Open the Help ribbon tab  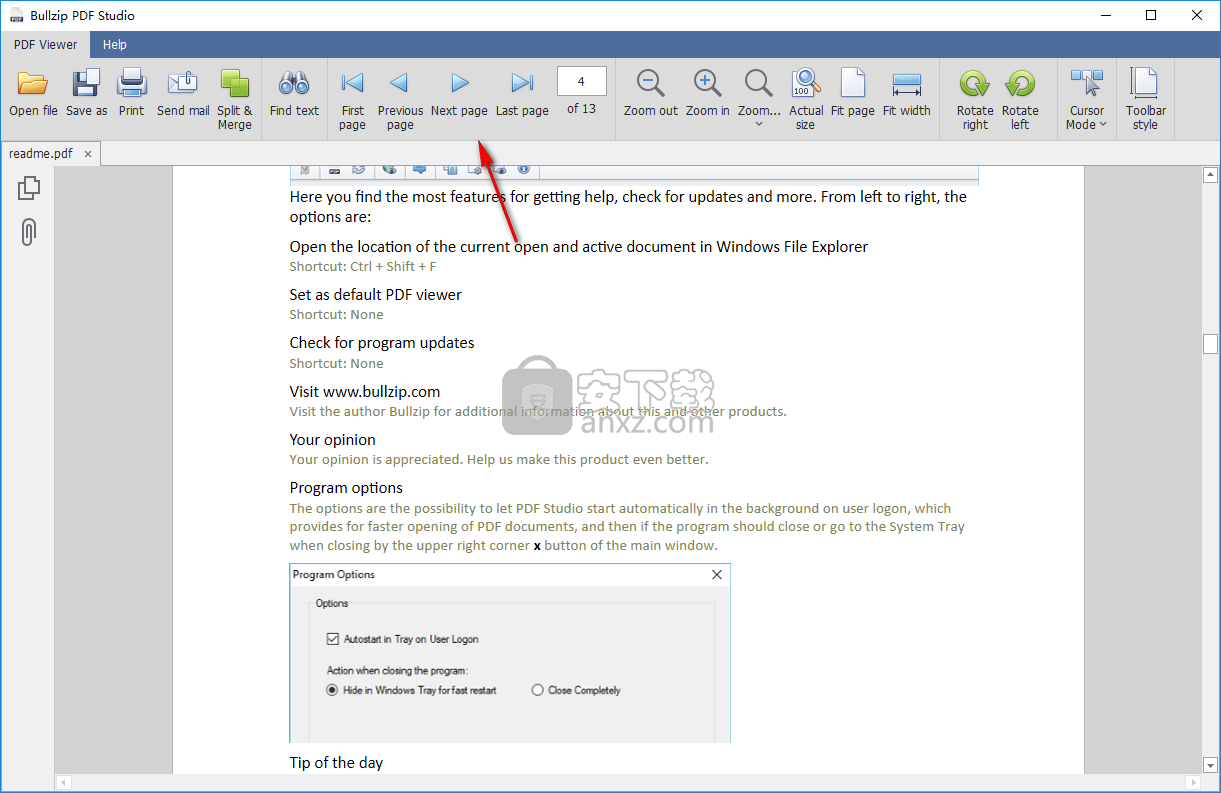[115, 45]
